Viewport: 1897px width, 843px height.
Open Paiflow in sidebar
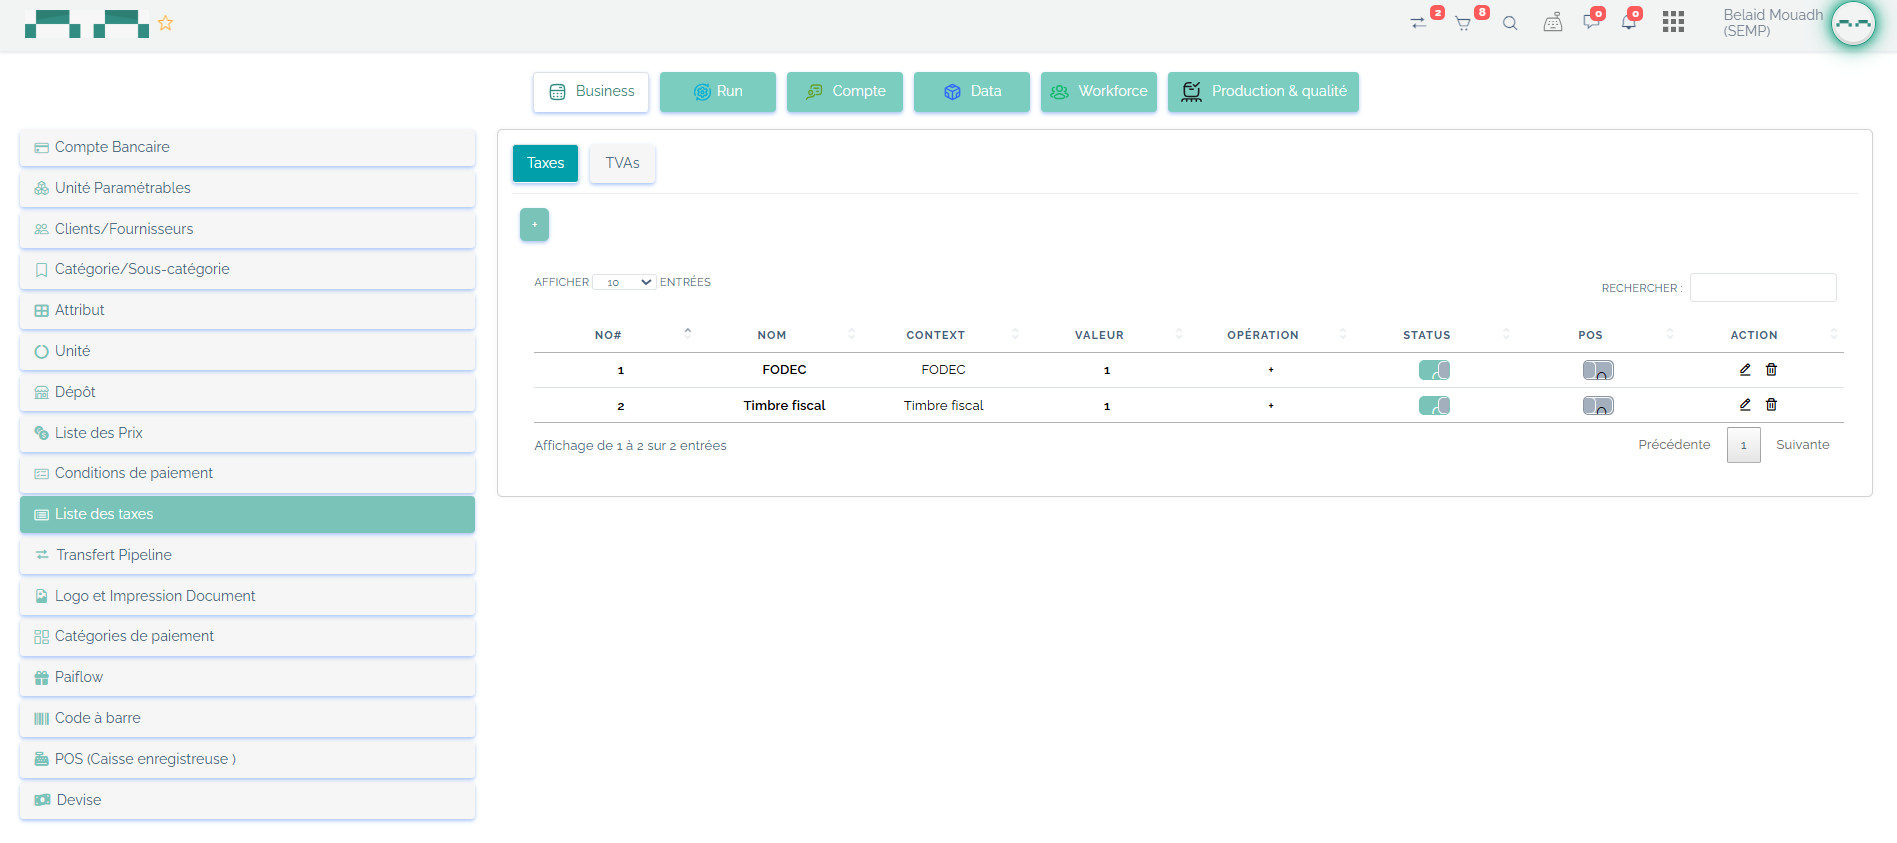click(247, 677)
